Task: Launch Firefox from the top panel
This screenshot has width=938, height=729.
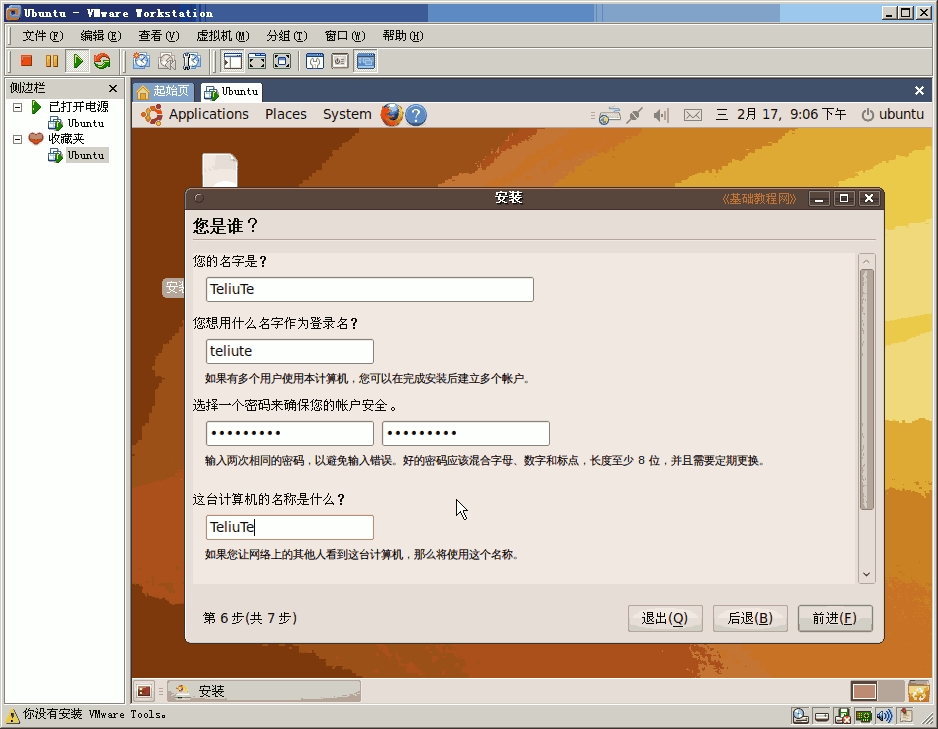Action: pos(392,115)
